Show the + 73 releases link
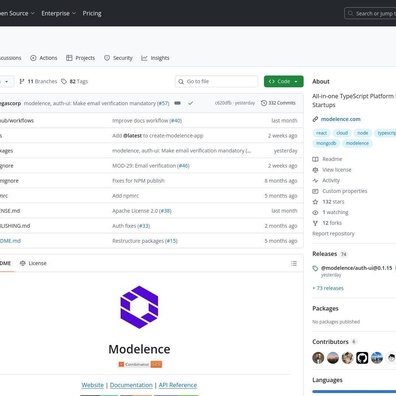396x396 pixels. pos(328,288)
